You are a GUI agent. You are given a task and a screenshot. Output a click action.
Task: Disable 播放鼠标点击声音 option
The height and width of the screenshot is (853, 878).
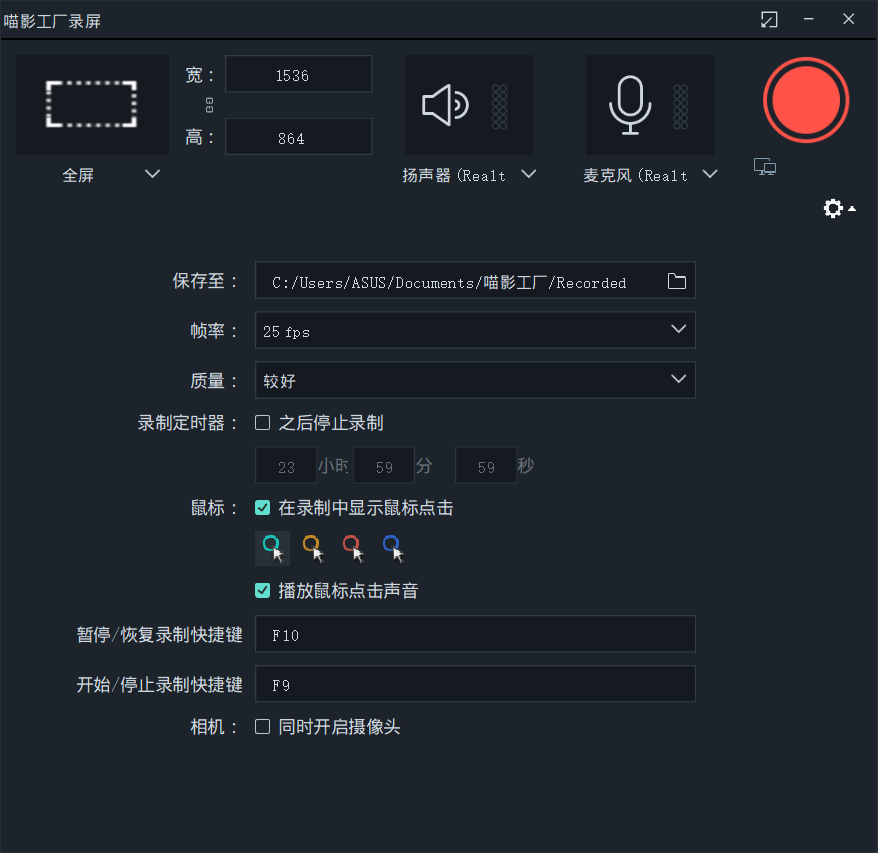coord(262,590)
